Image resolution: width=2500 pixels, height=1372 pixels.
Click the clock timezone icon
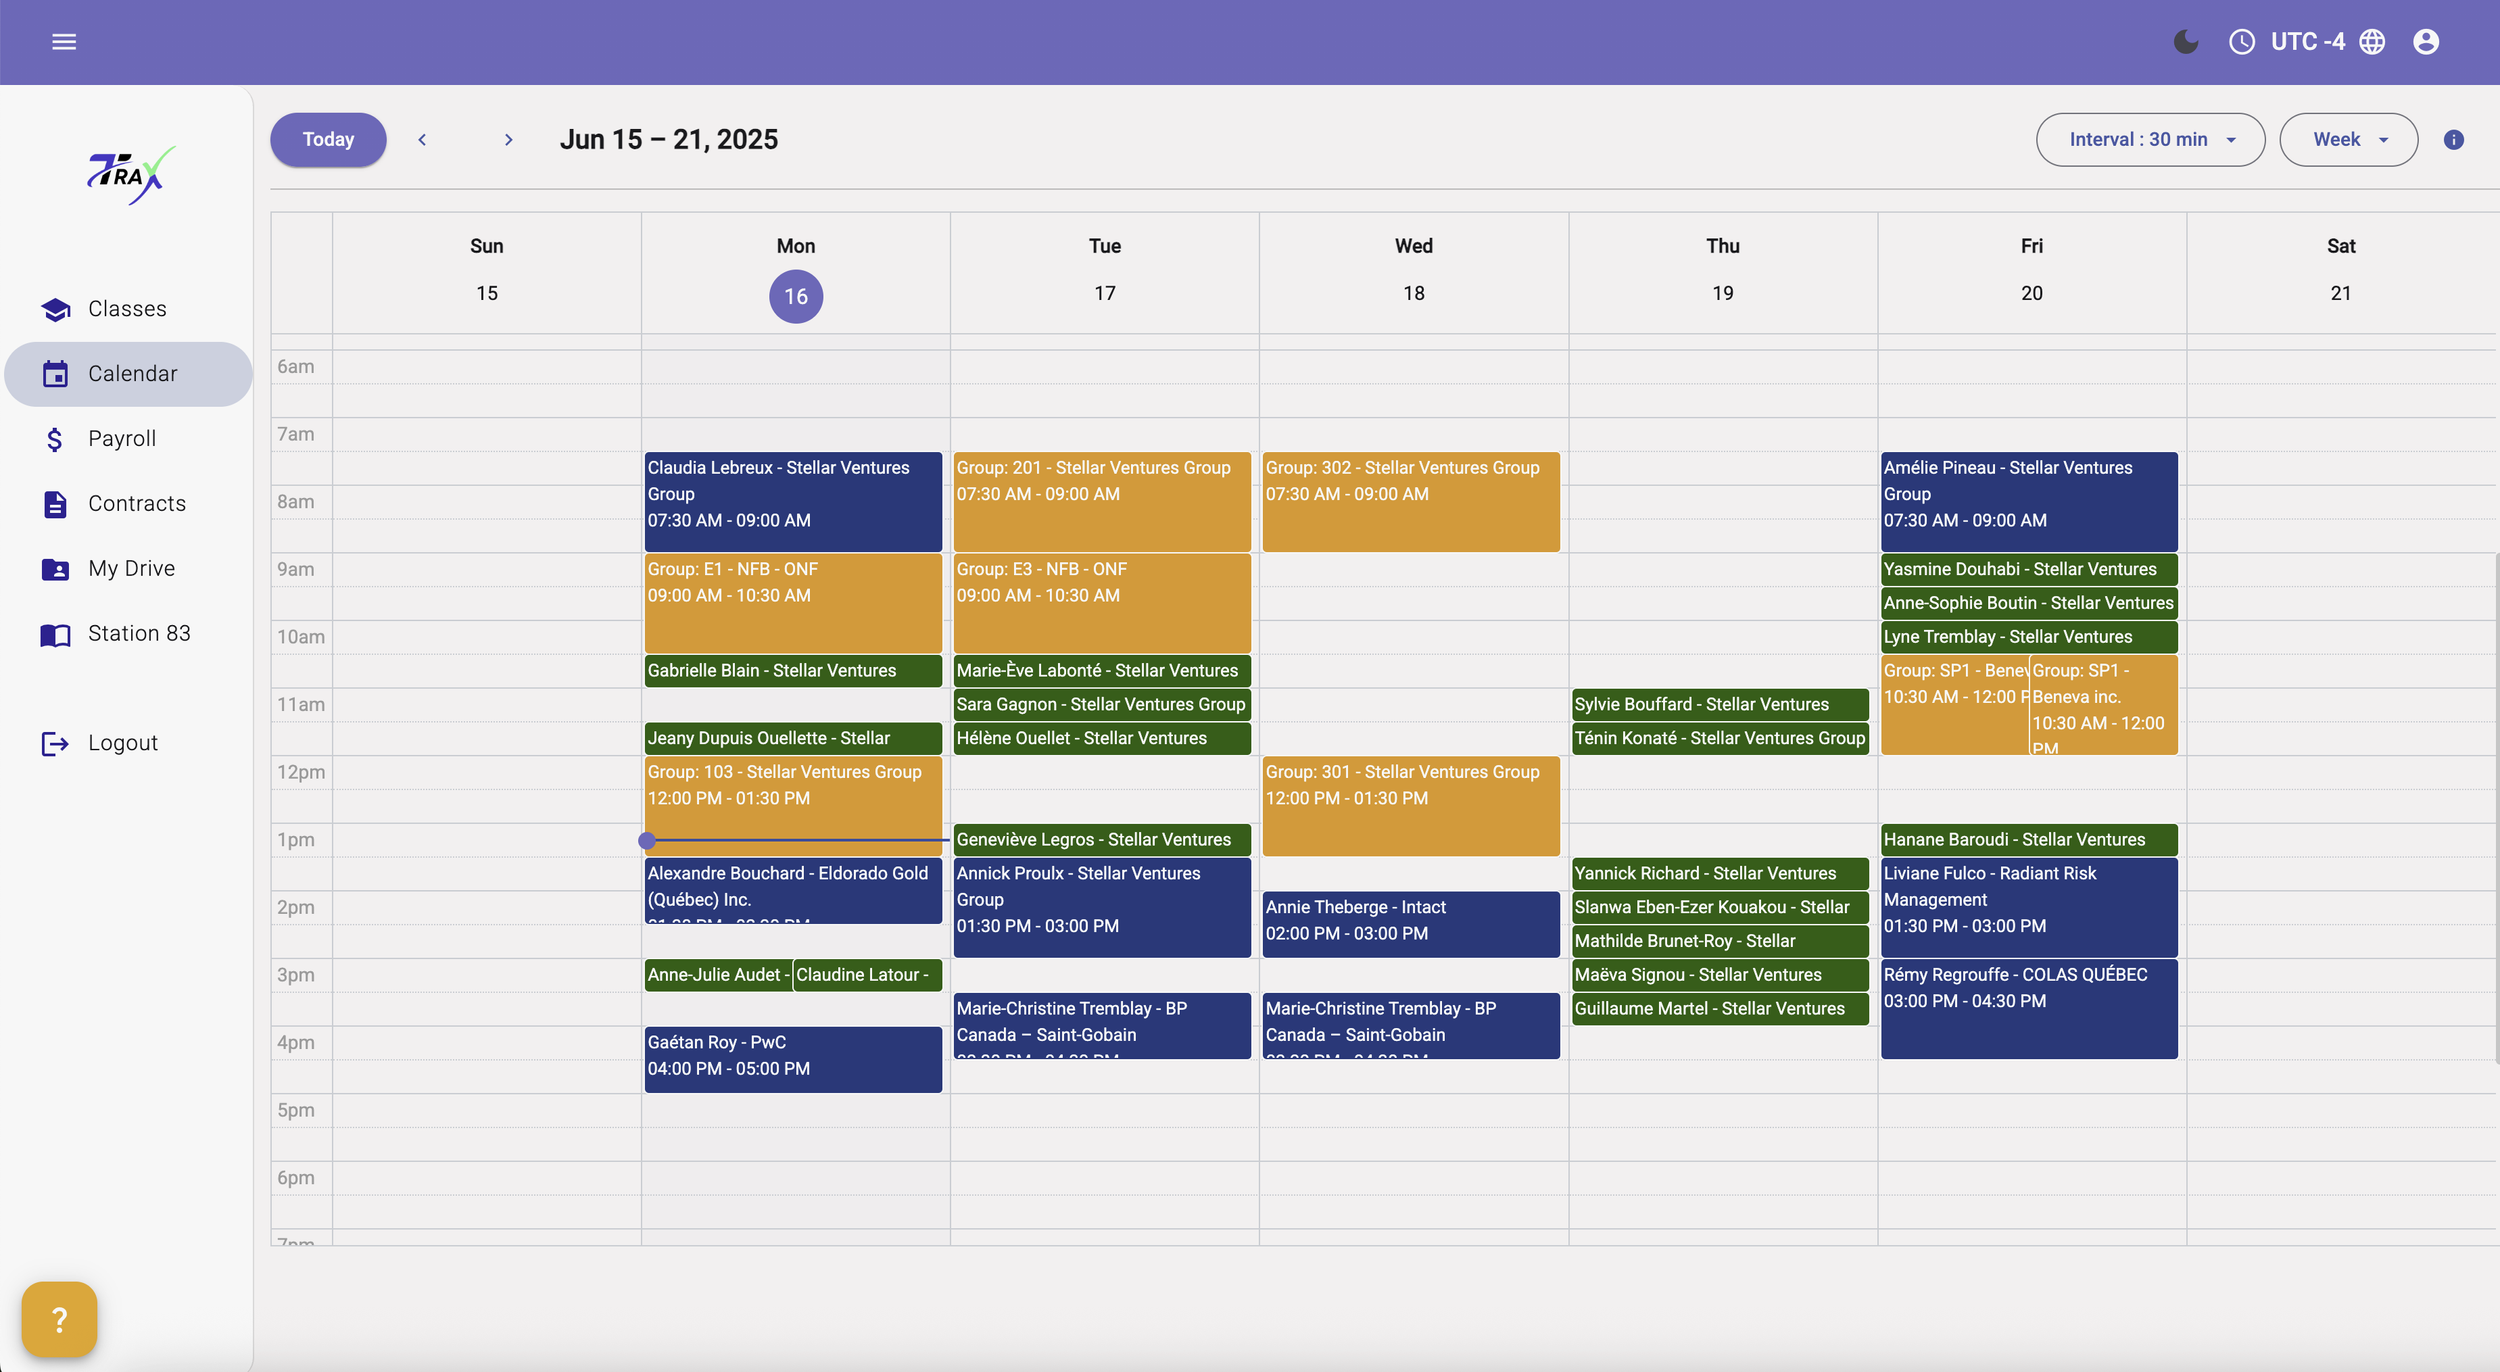click(x=2242, y=42)
